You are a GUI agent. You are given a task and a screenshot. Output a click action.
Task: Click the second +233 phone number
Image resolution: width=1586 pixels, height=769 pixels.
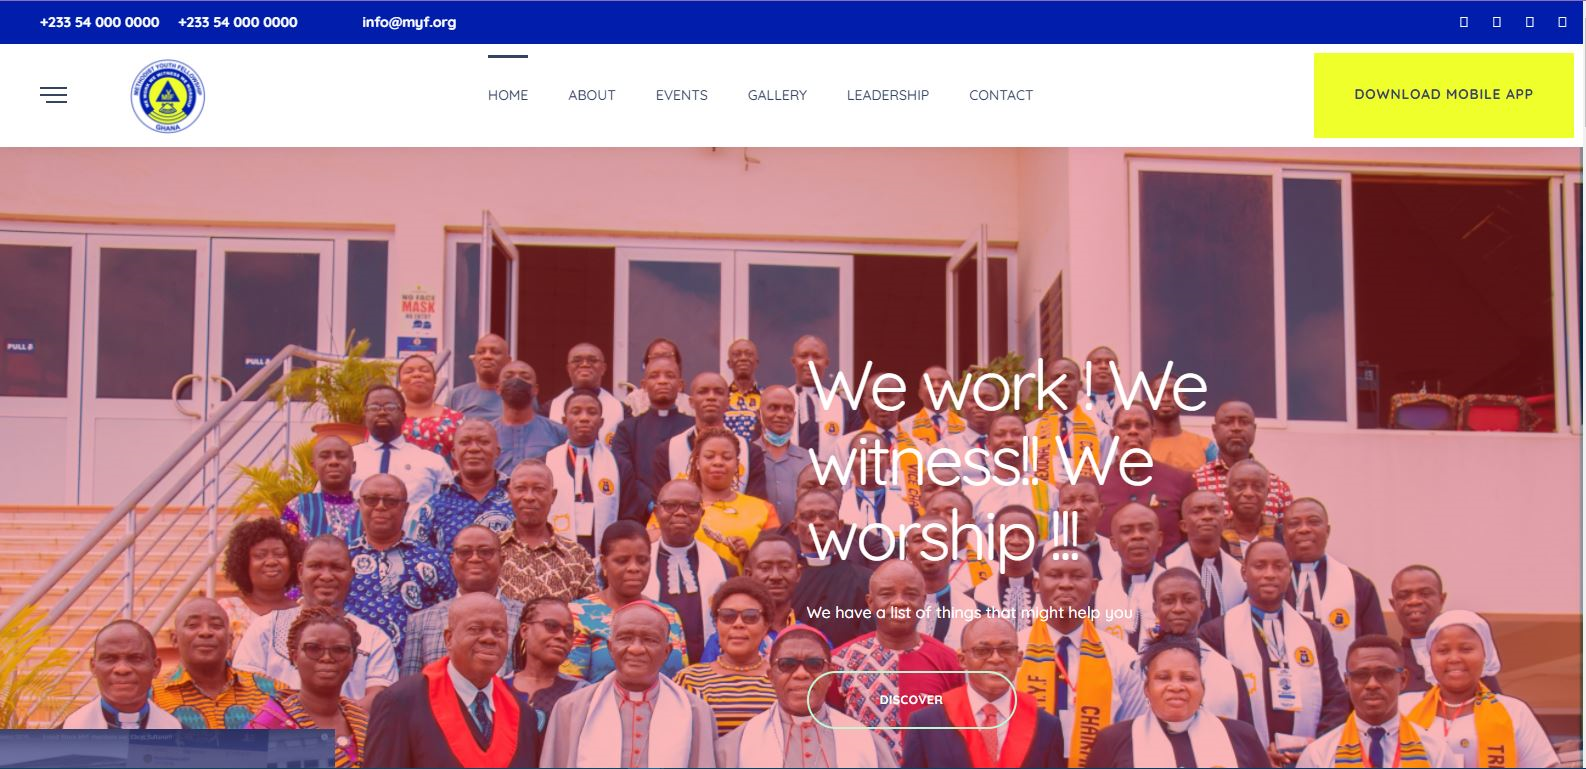[238, 22]
